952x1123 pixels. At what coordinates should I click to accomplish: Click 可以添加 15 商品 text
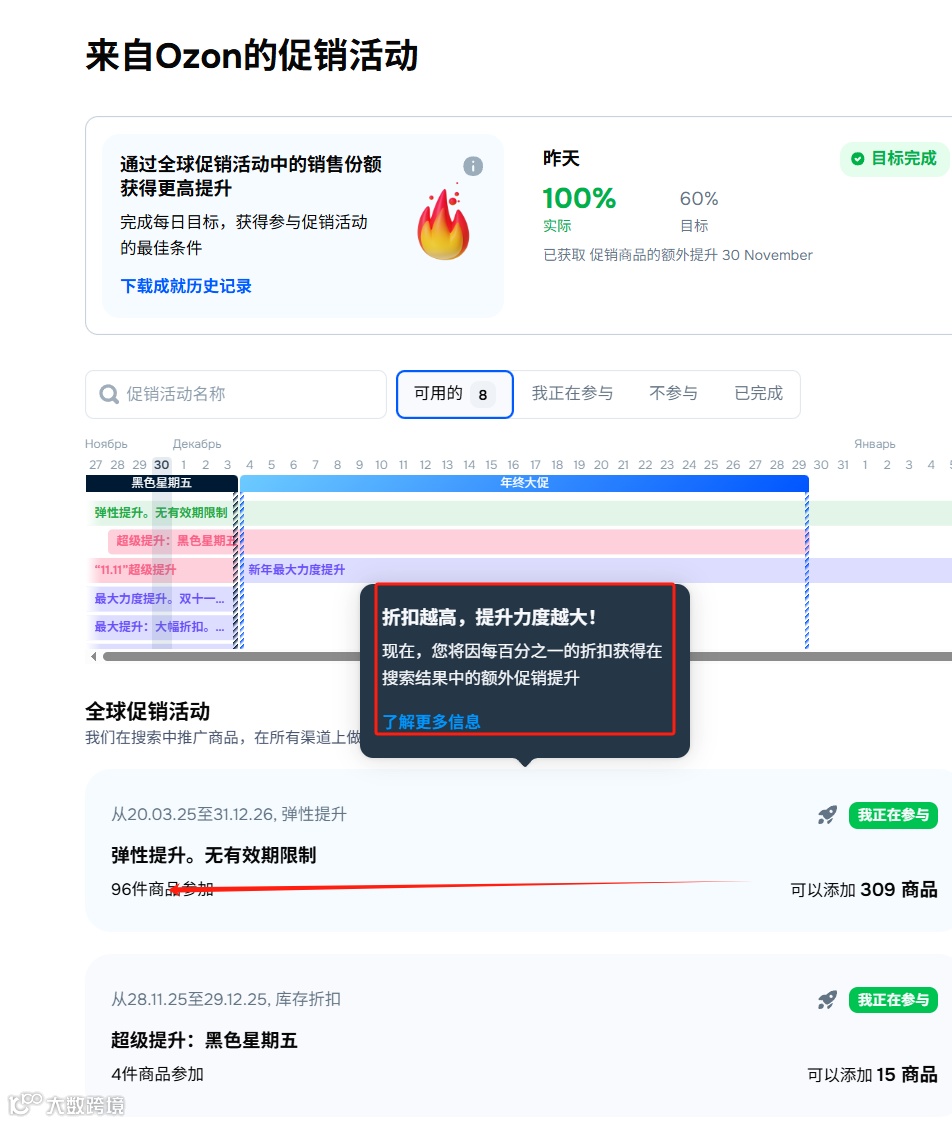pos(872,1074)
